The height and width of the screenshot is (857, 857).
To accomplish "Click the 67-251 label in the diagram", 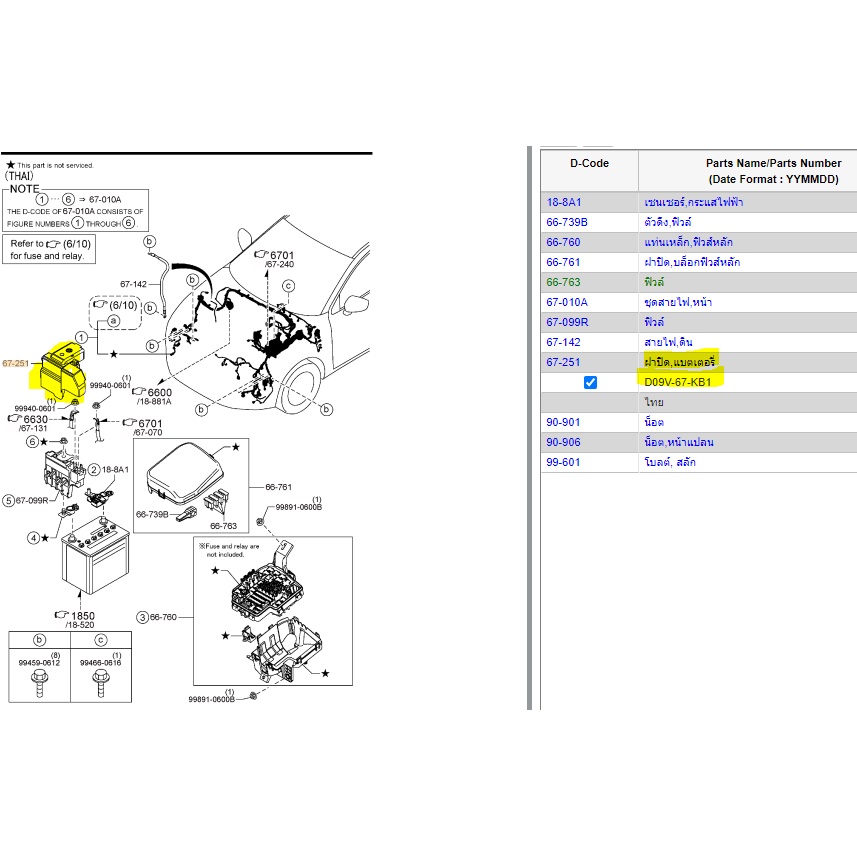I will click(16, 364).
